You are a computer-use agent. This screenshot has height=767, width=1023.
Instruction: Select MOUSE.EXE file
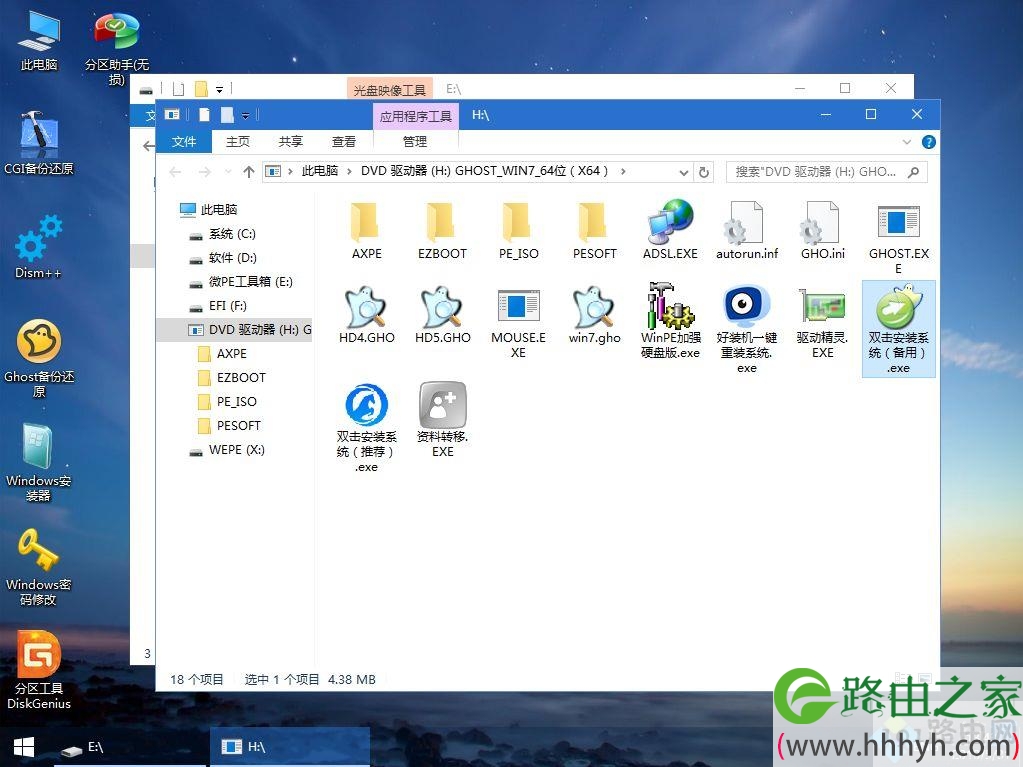click(x=519, y=323)
